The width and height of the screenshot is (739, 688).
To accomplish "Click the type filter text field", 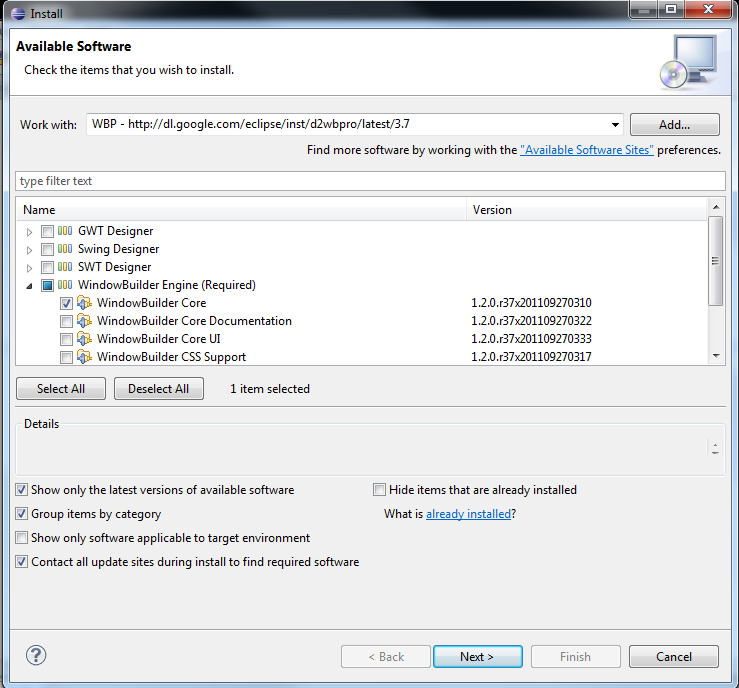I will click(370, 181).
